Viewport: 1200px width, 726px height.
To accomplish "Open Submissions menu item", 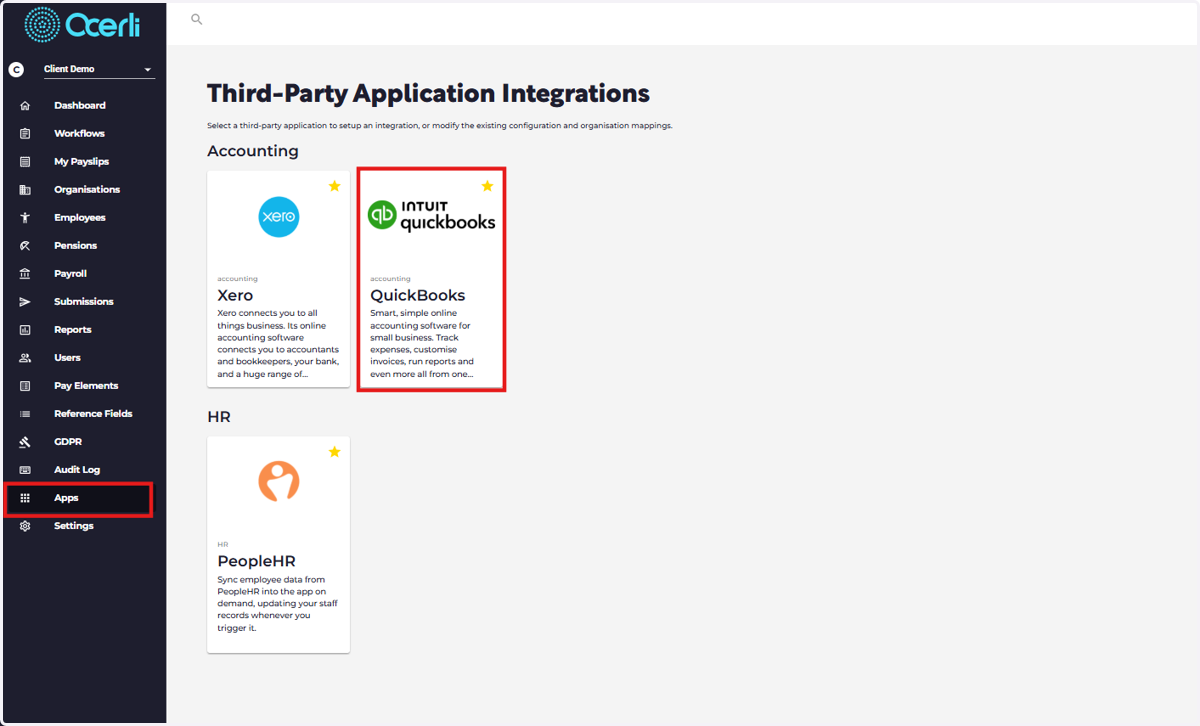I will [x=83, y=302].
